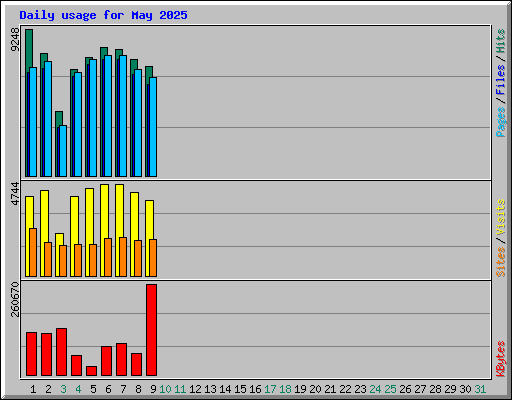Click day label 7 on the x-axis

pos(123,389)
